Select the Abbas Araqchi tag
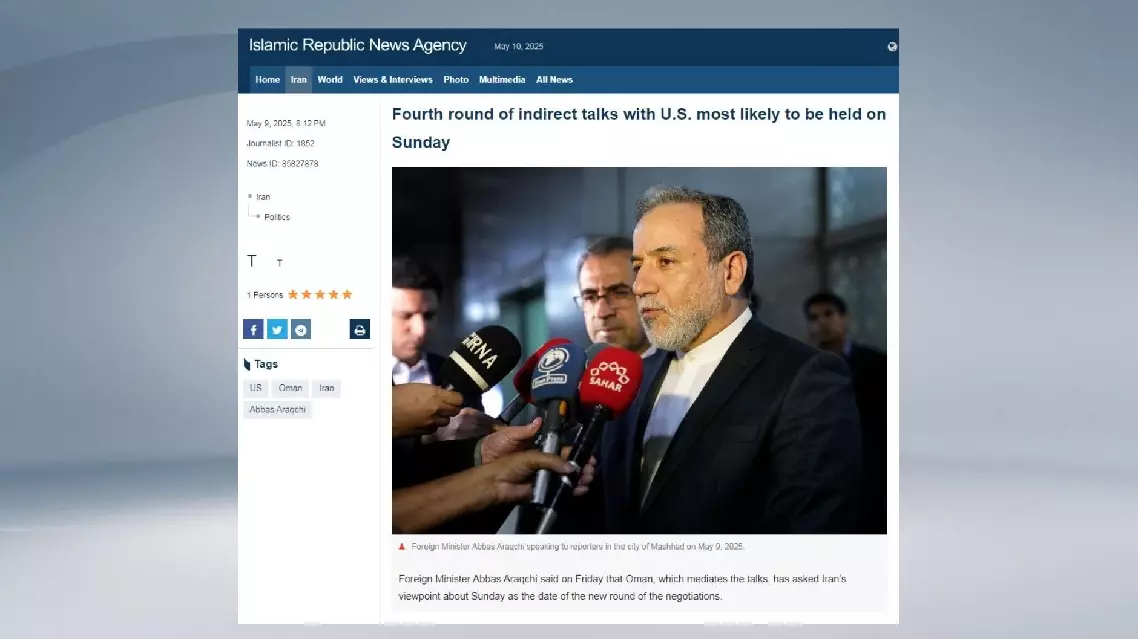Image resolution: width=1138 pixels, height=639 pixels. coord(277,410)
